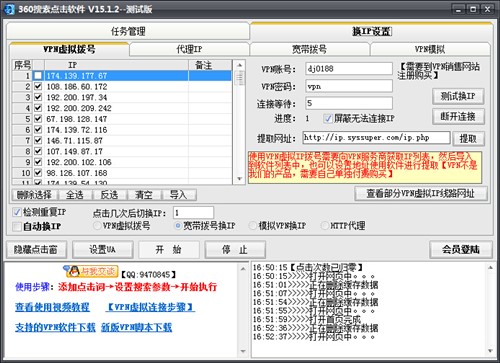Image resolution: width=500 pixels, height=363 pixels.
Task: Maximize the window
Action: click(x=473, y=9)
